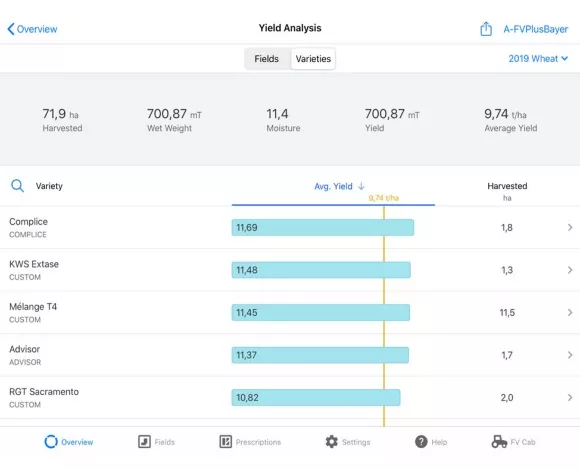Screen dimensions: 580x470
Task: Click the Mélange T4 variety name
Action: (33, 307)
